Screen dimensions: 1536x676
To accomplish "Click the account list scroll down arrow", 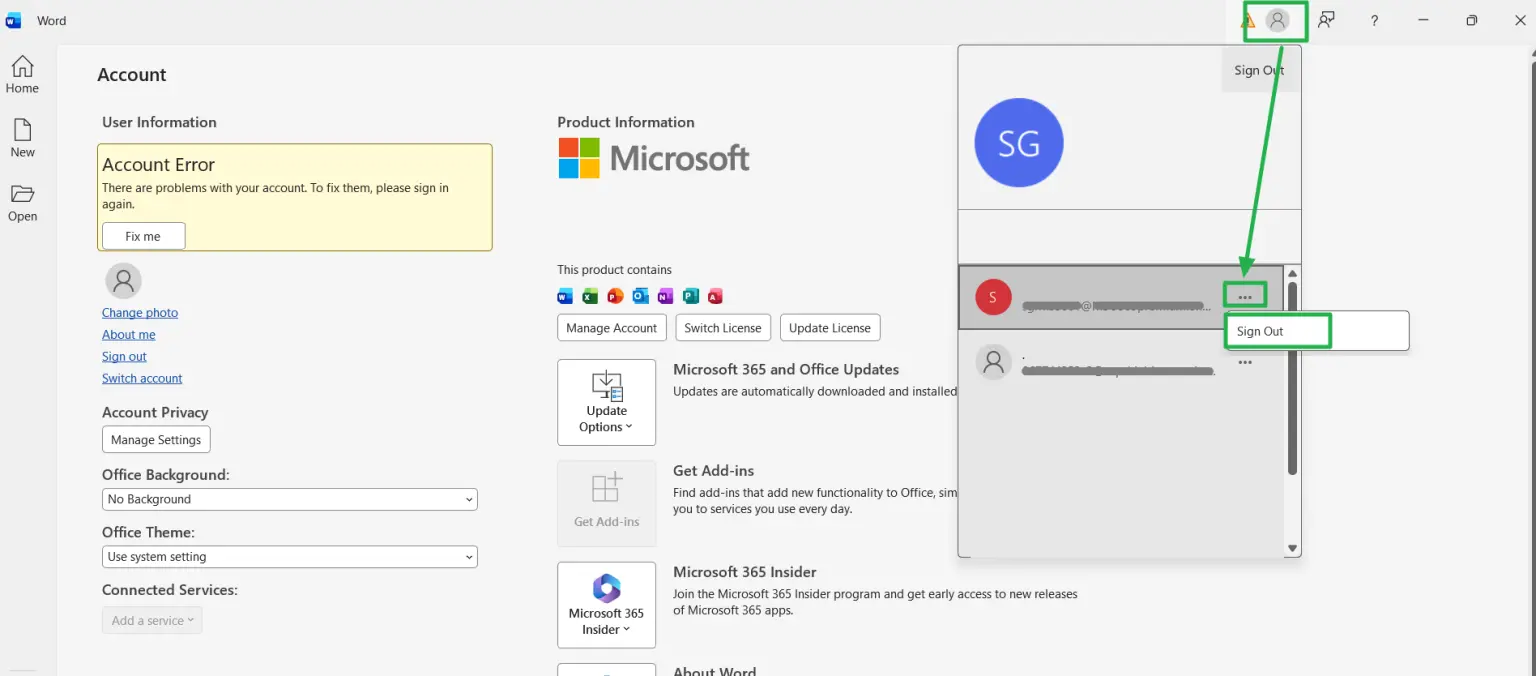I will coord(1292,548).
